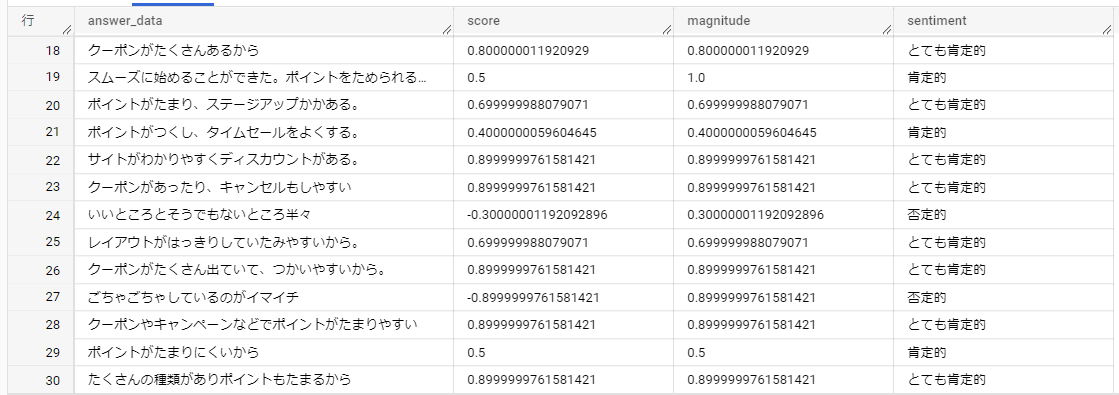Select magnitude 0.699999988079071 in row 25
1119x395 pixels.
coord(748,242)
